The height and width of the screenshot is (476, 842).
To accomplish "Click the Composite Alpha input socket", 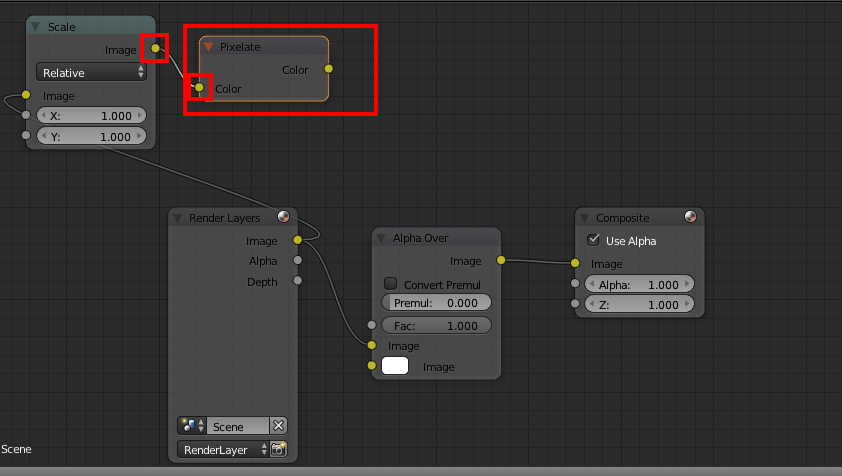I will [575, 283].
